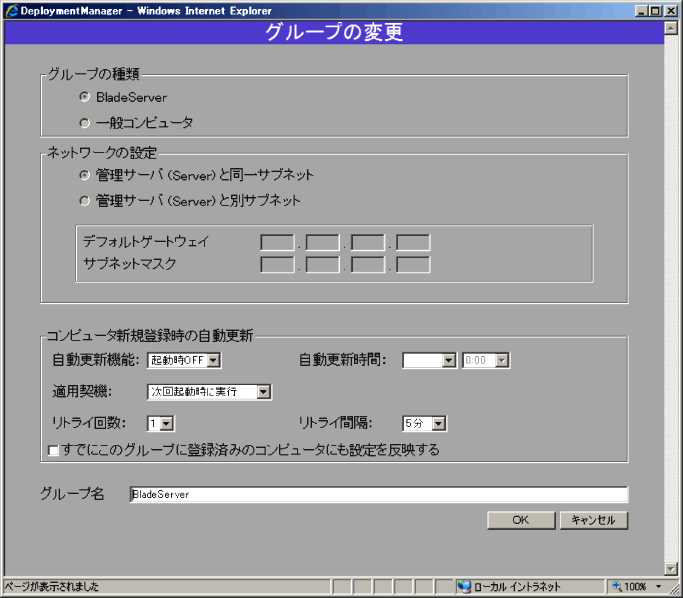Click the ページが表示されました status text

[52, 587]
